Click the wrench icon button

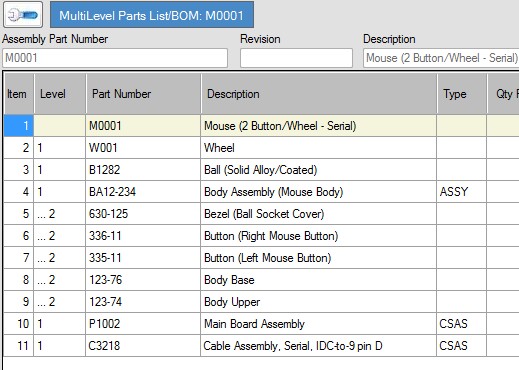(23, 15)
